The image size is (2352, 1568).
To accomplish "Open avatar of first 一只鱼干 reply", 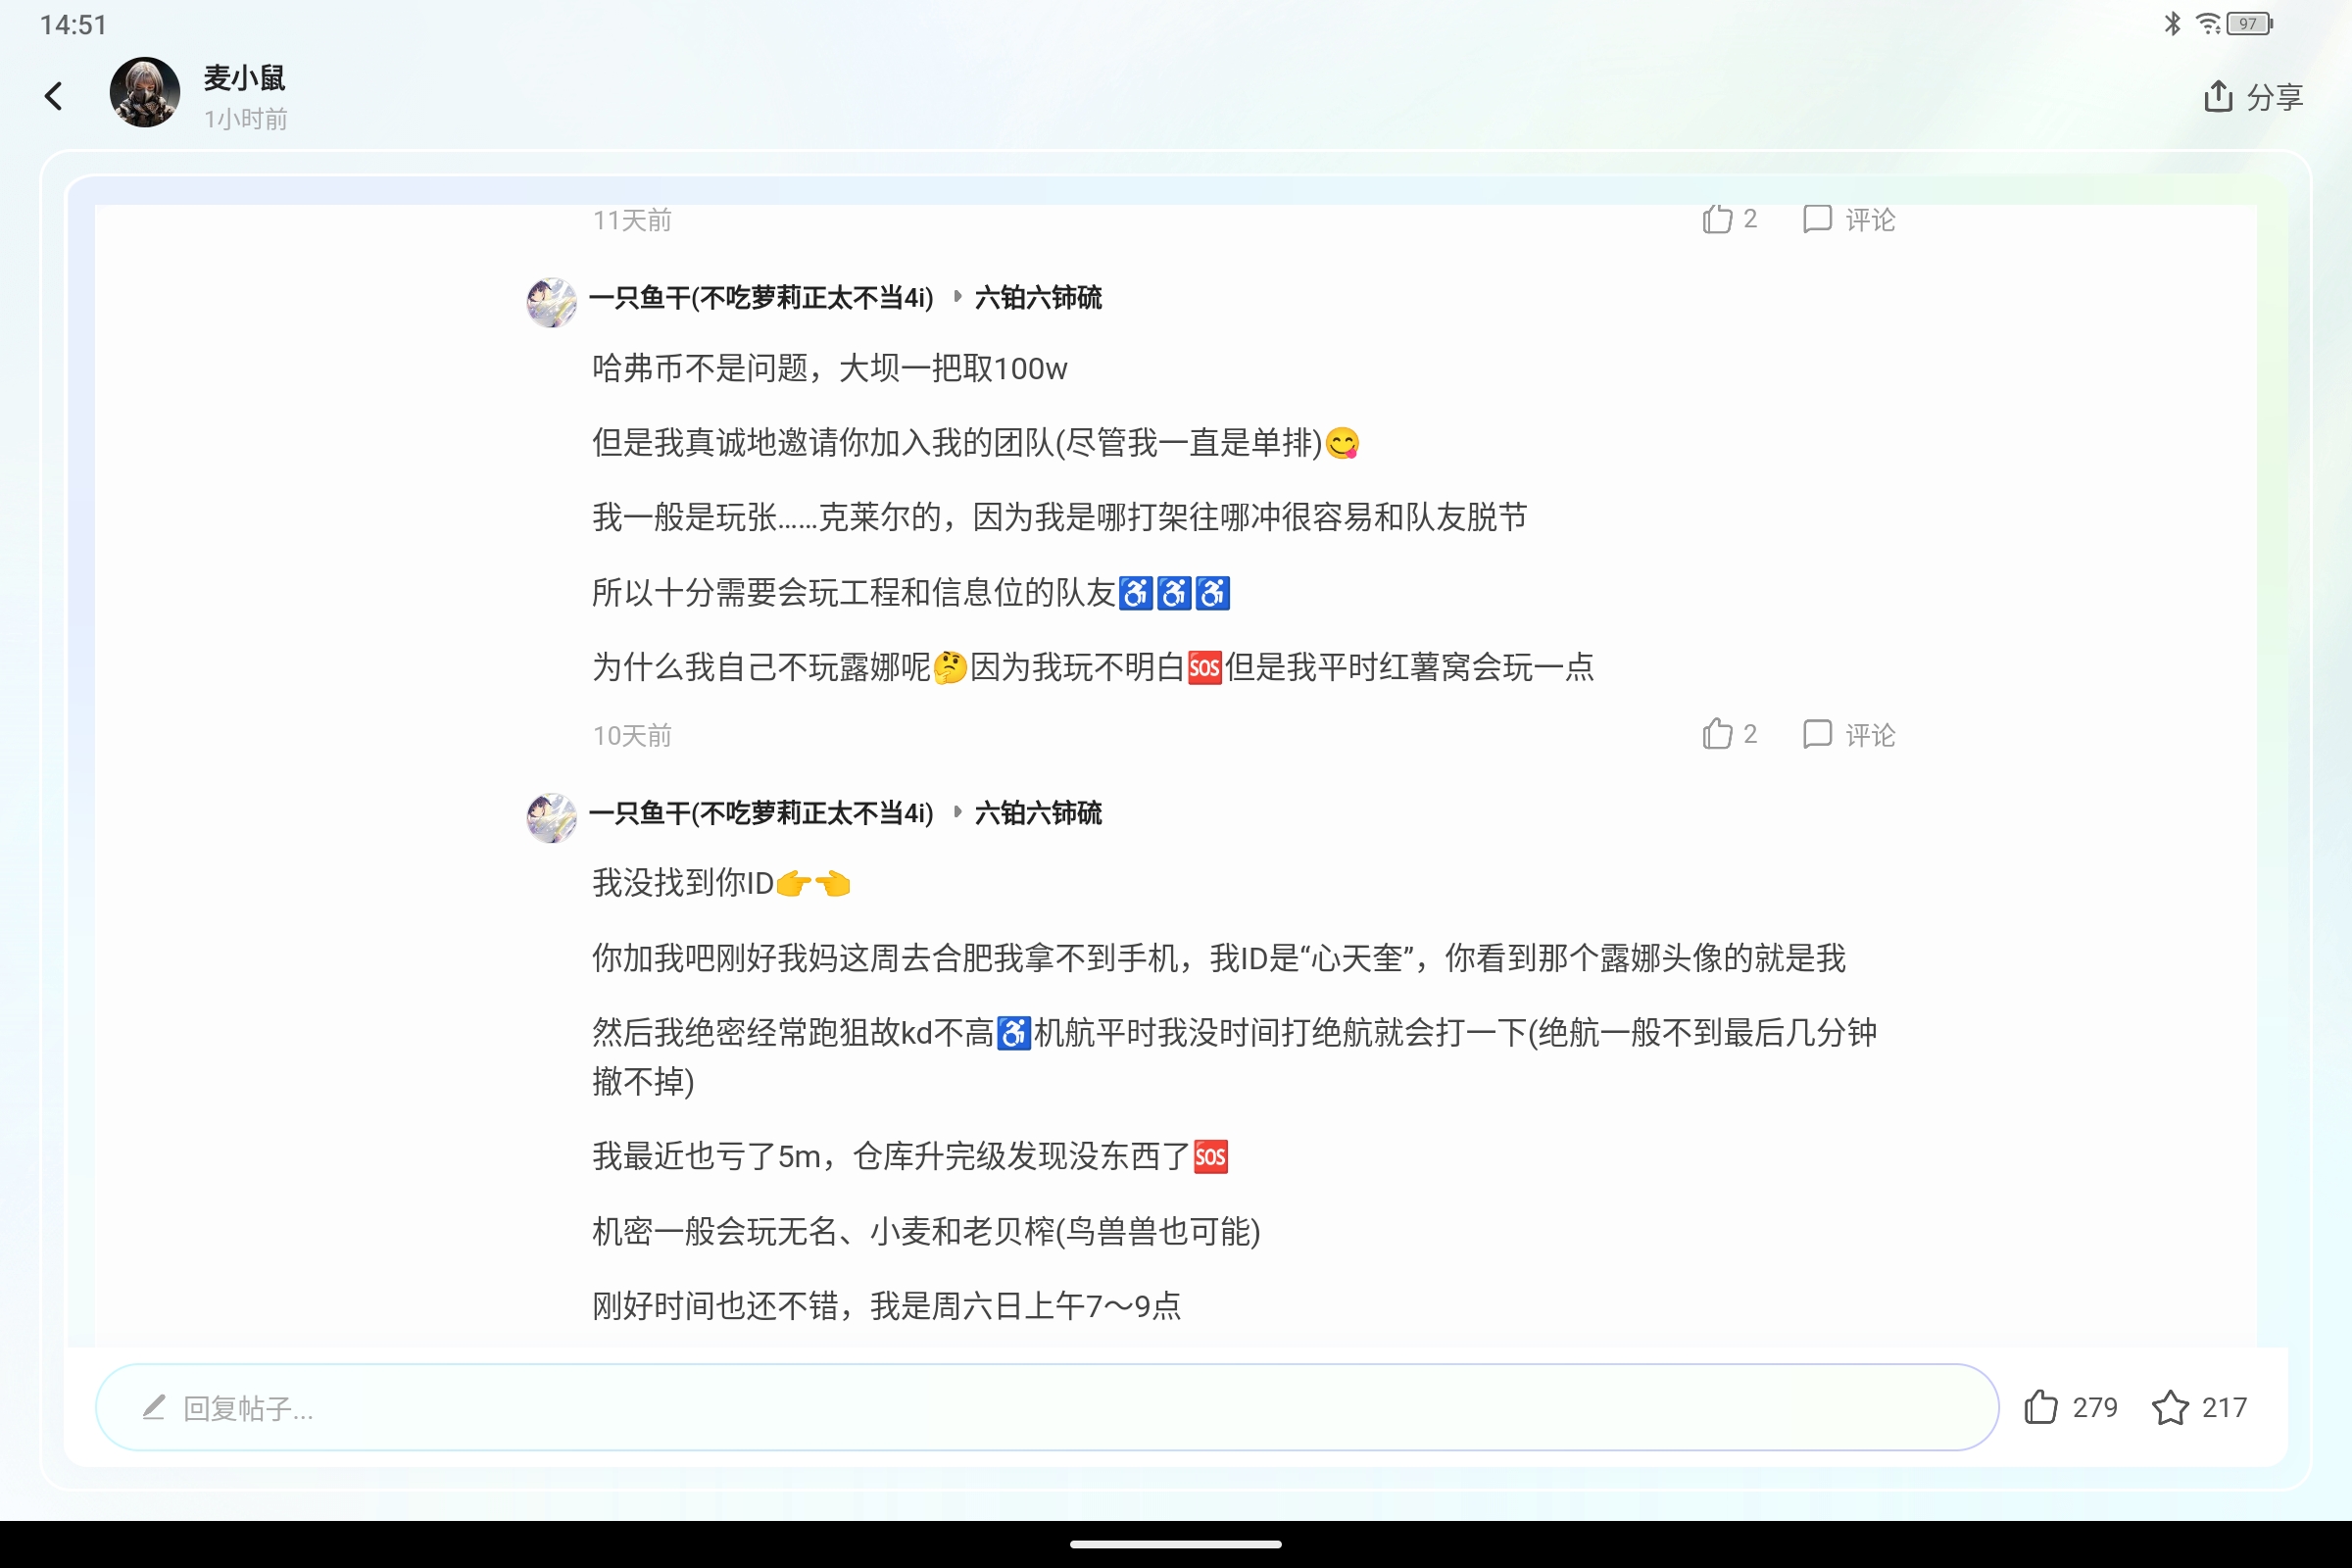I will [x=551, y=302].
